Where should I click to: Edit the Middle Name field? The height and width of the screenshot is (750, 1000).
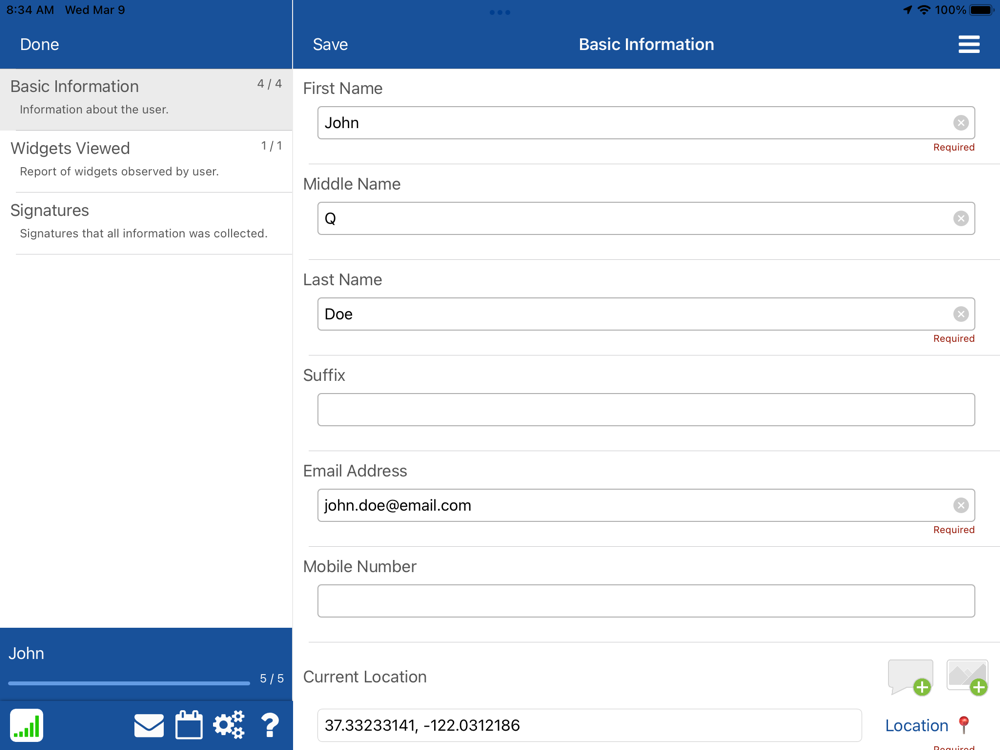point(646,219)
